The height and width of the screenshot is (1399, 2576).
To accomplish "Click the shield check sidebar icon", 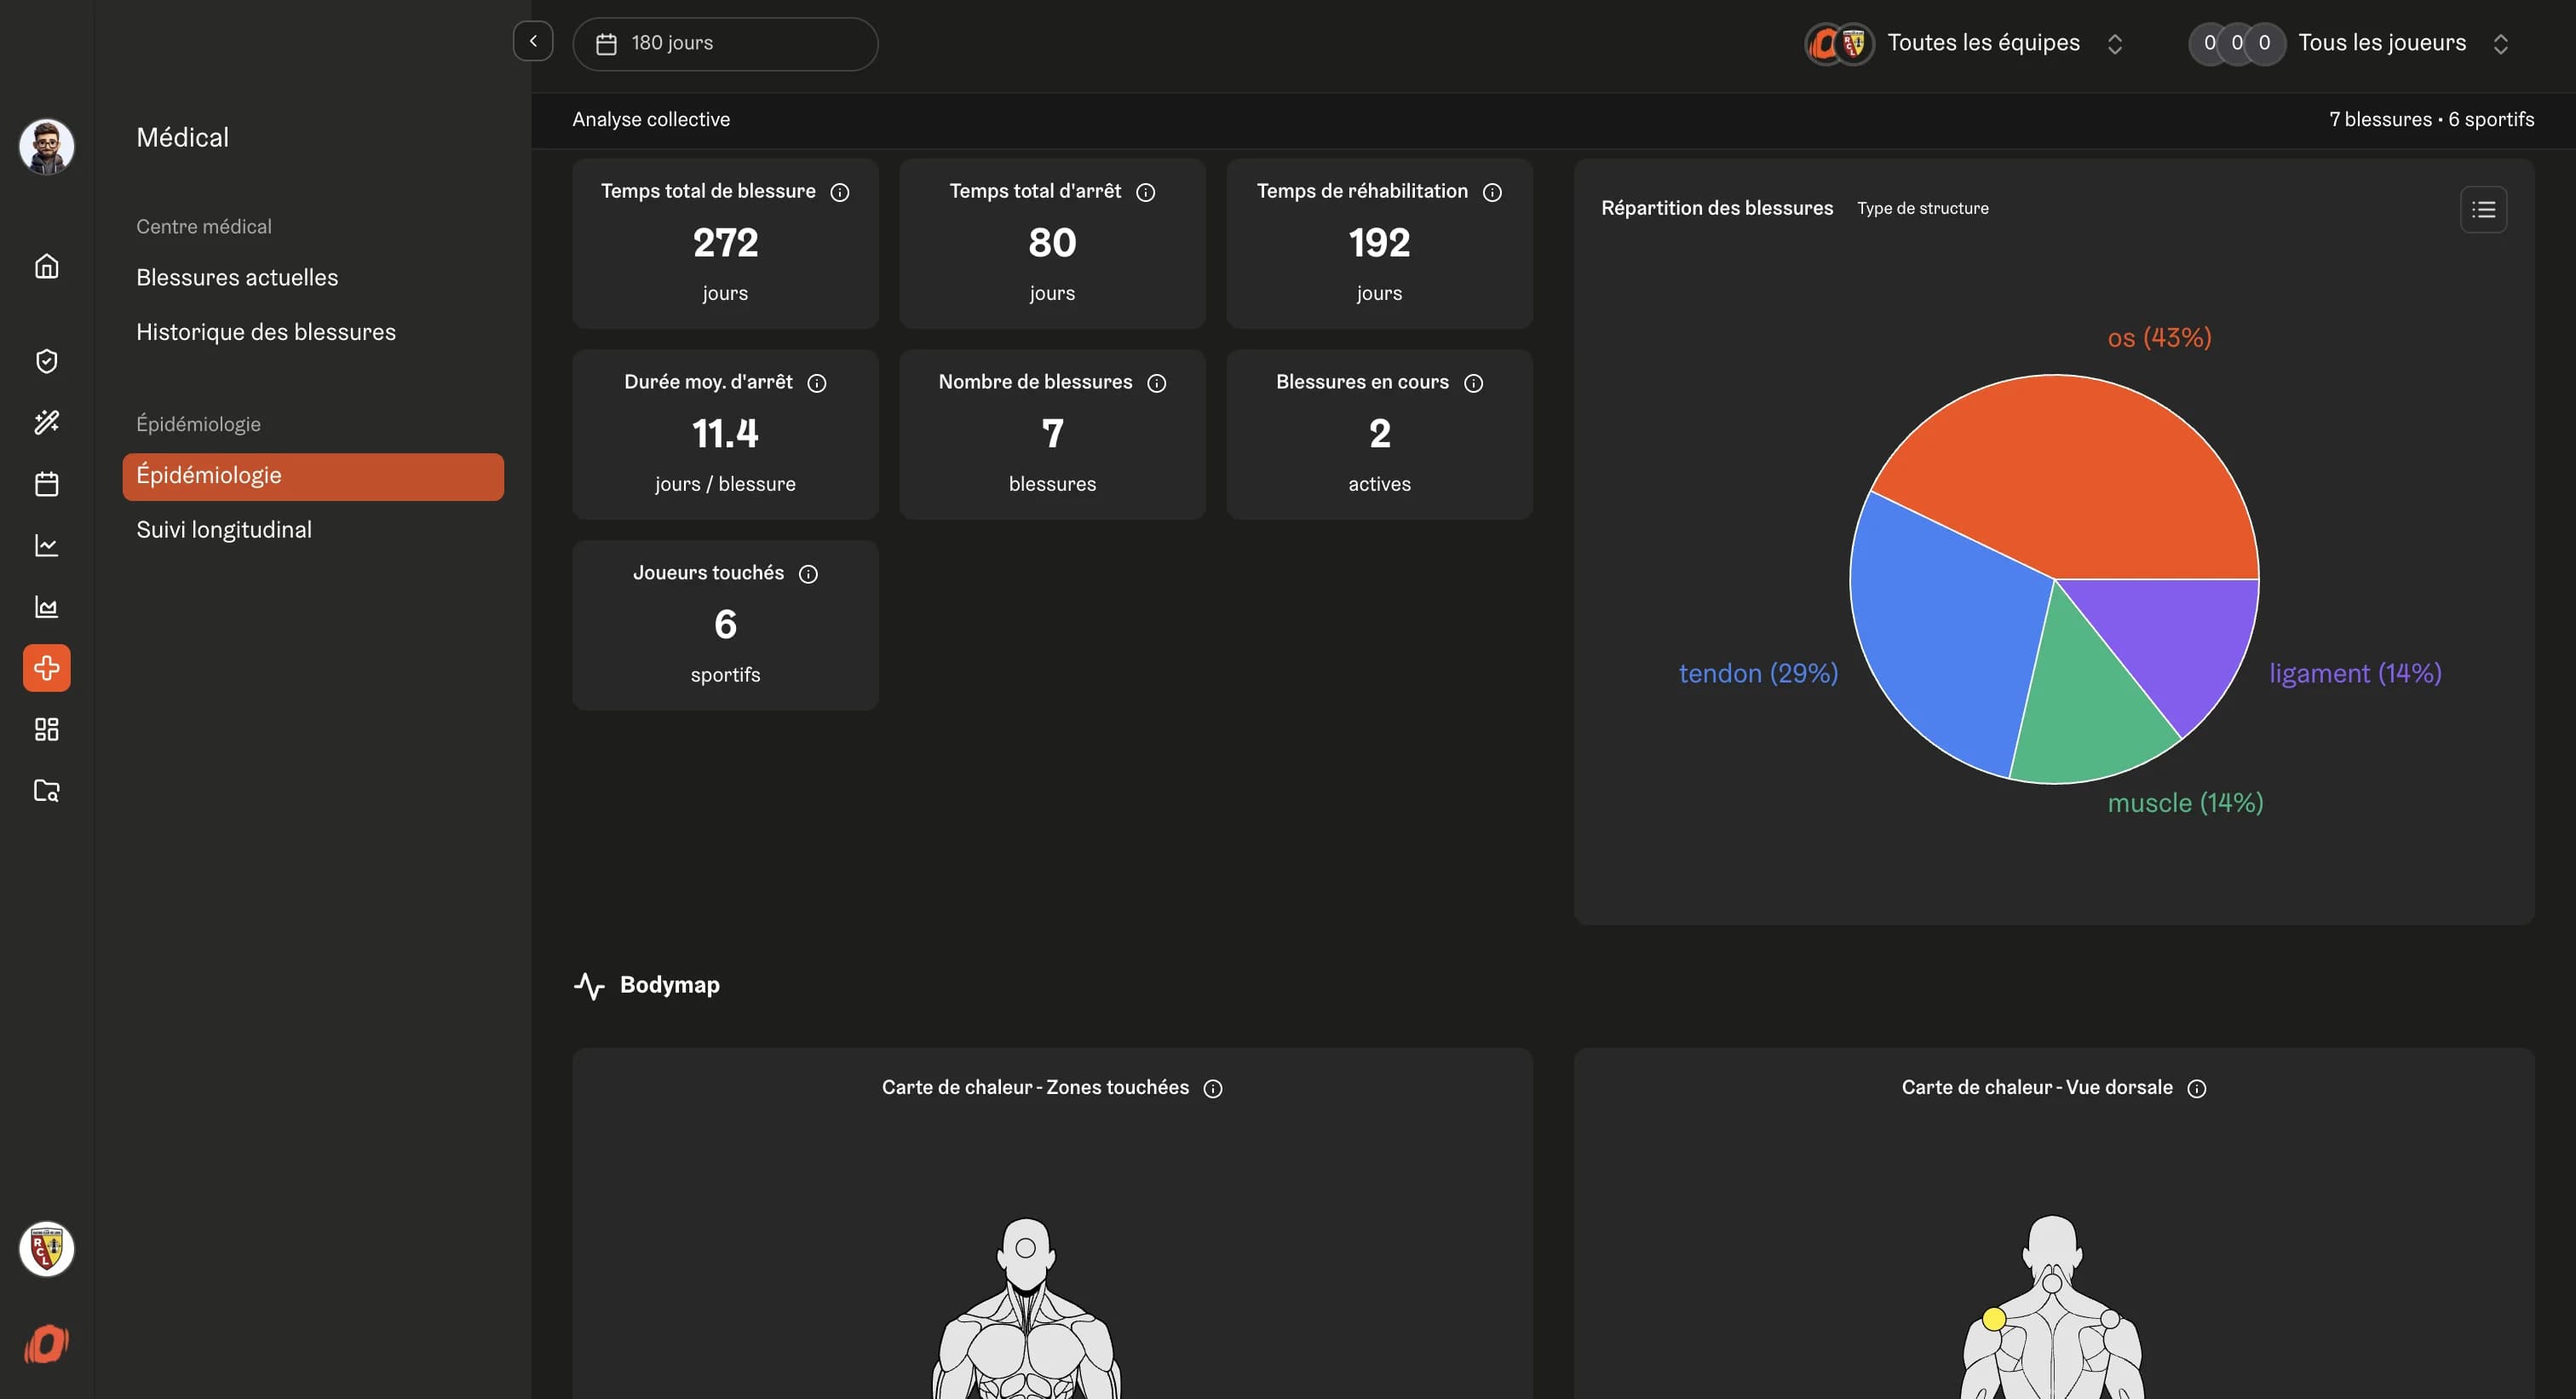I will 46,361.
